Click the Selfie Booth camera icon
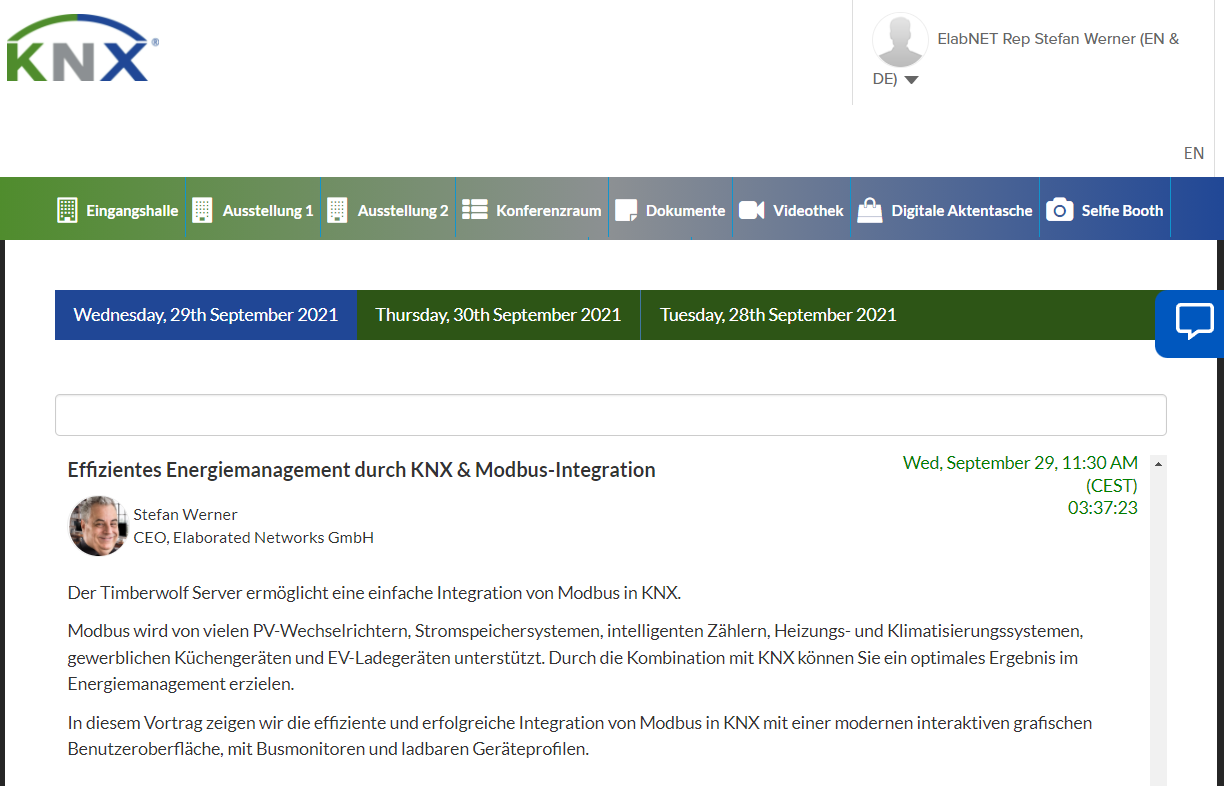The width and height of the screenshot is (1224, 786). [x=1060, y=210]
